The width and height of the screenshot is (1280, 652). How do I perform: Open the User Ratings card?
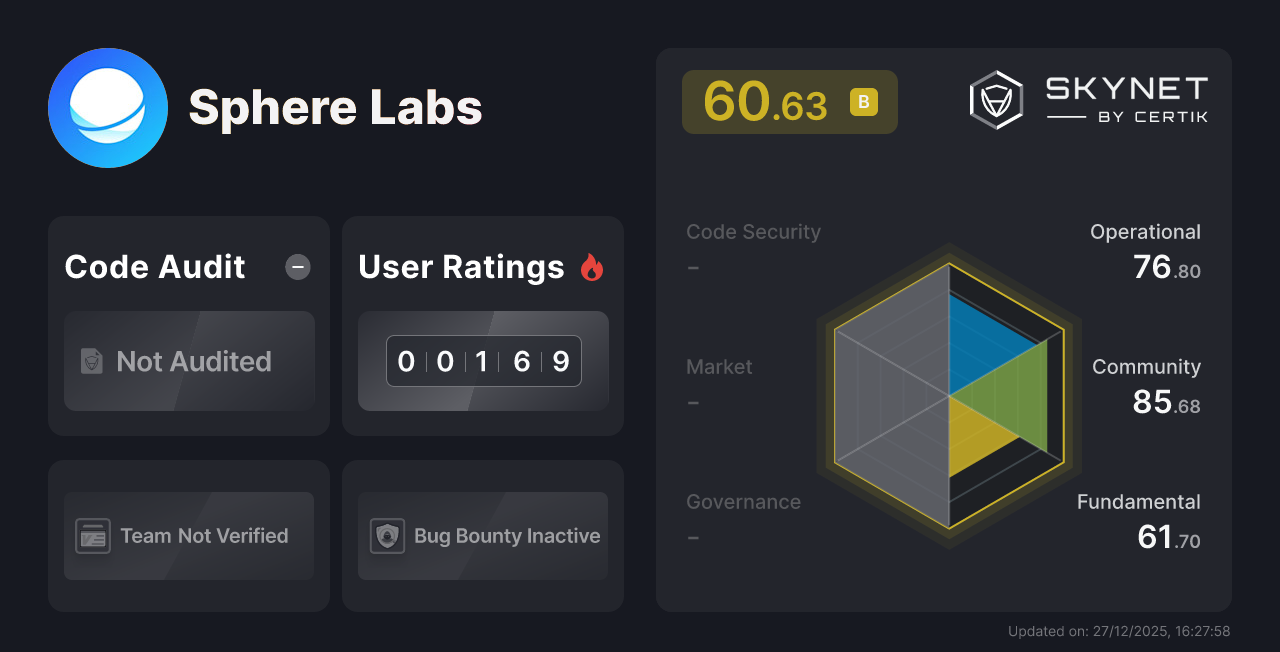point(483,325)
